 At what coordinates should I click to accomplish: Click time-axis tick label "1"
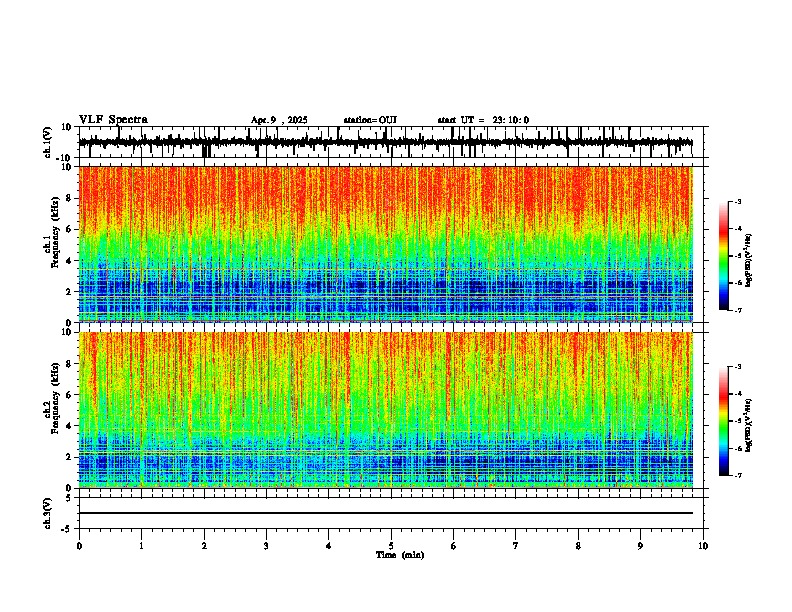click(x=141, y=546)
